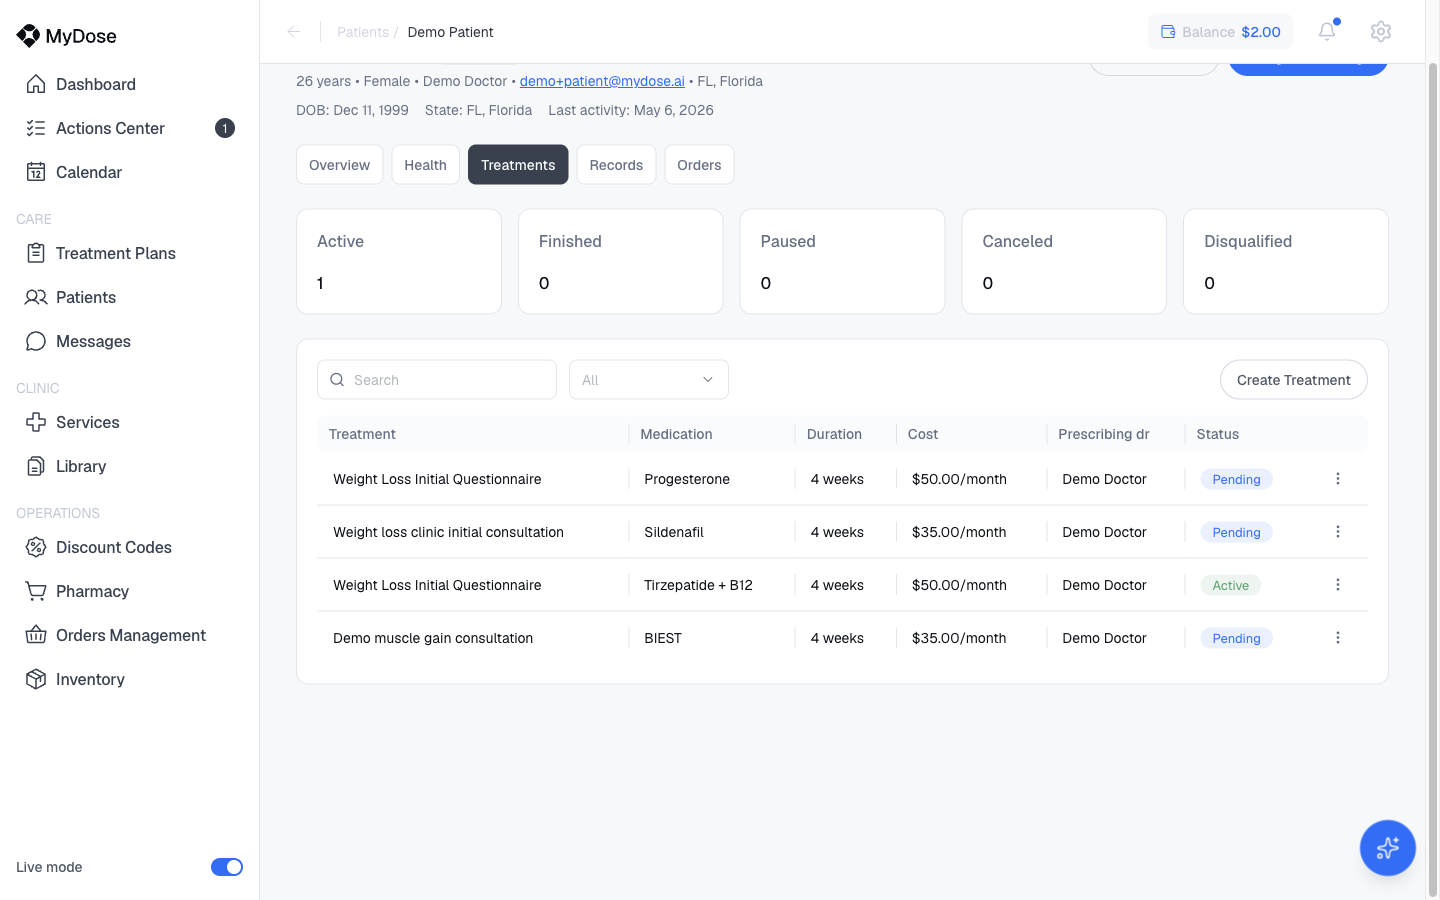Click the Active status badge
The image size is (1440, 900).
(x=1231, y=585)
